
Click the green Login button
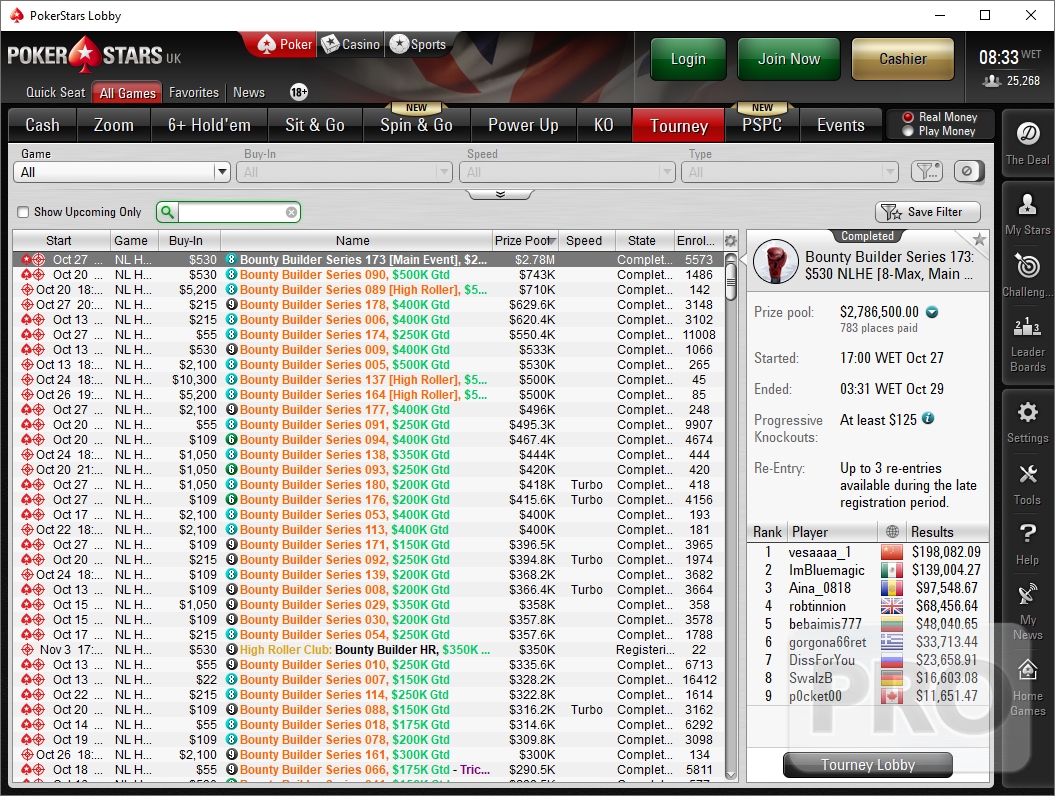coord(688,59)
